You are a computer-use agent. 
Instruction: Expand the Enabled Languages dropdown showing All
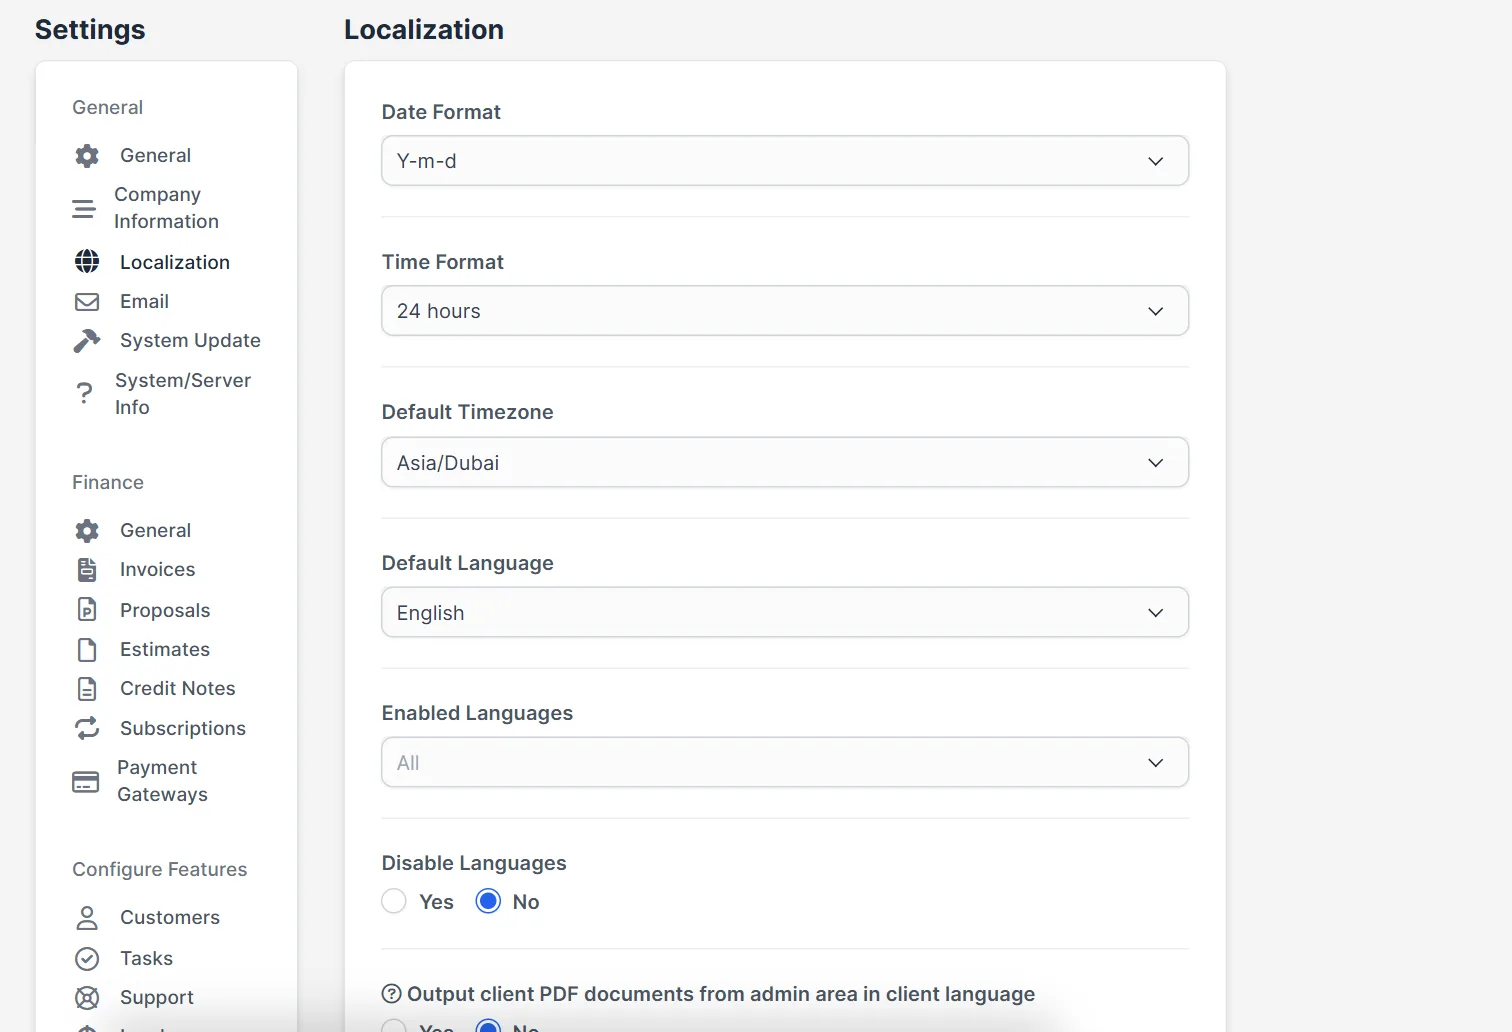point(785,762)
